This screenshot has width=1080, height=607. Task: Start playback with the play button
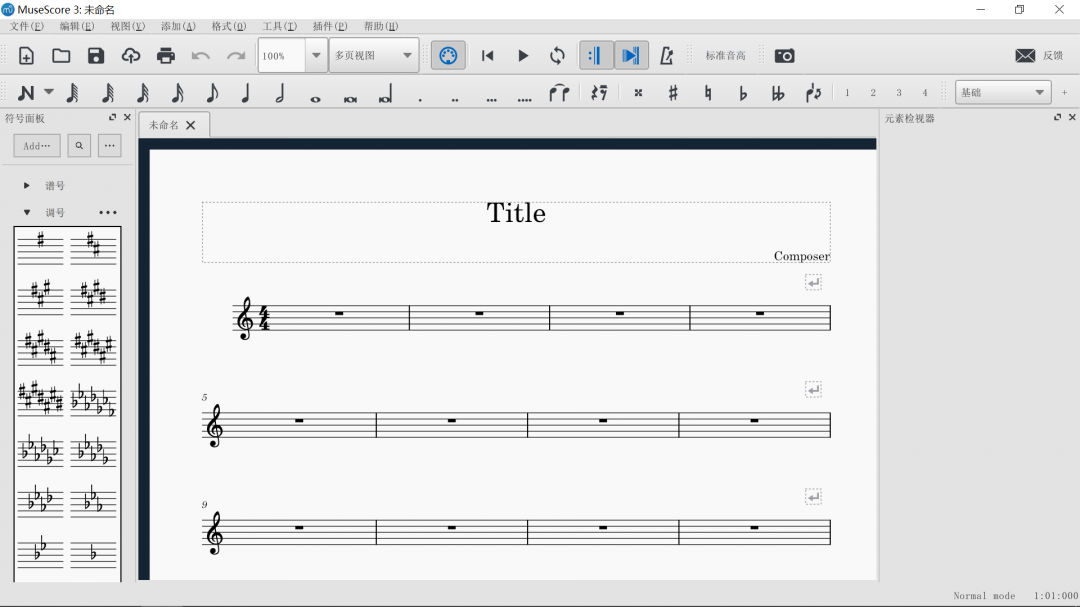tap(523, 56)
